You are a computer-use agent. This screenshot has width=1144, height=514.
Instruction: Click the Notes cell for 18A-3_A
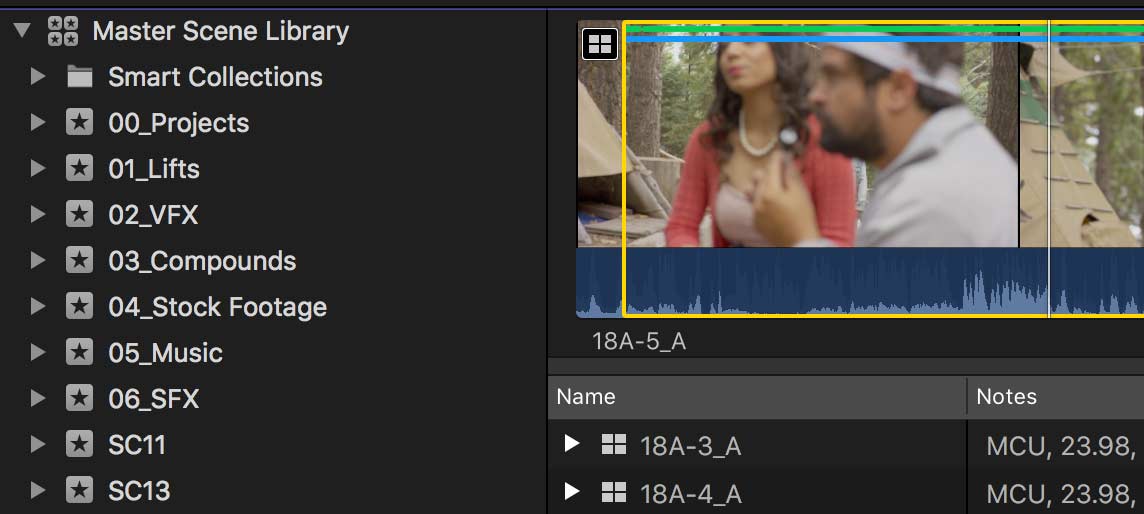[1056, 444]
